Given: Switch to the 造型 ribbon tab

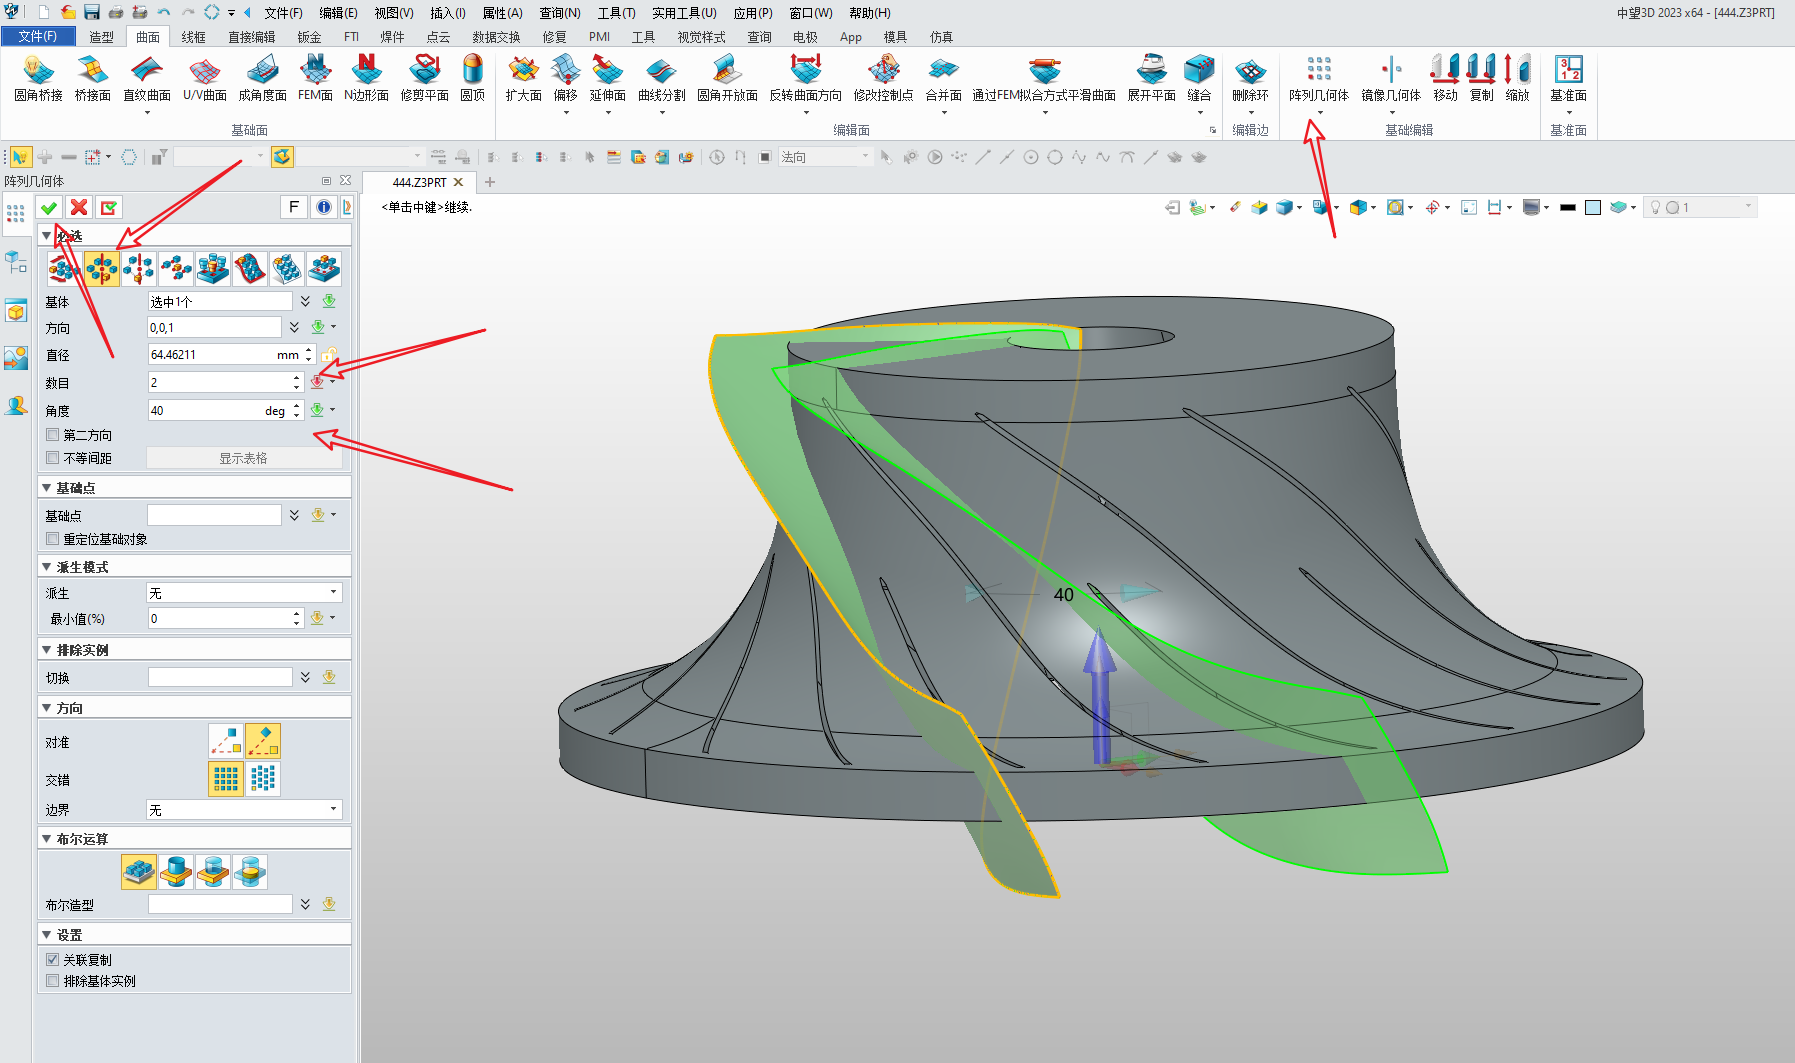Looking at the screenshot, I should 101,37.
